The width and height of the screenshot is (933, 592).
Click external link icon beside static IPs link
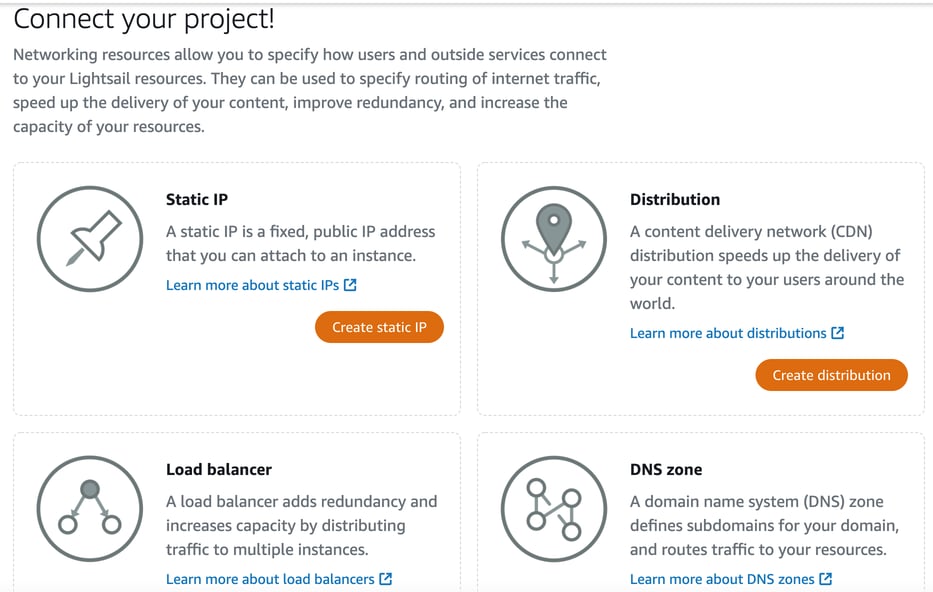click(350, 285)
